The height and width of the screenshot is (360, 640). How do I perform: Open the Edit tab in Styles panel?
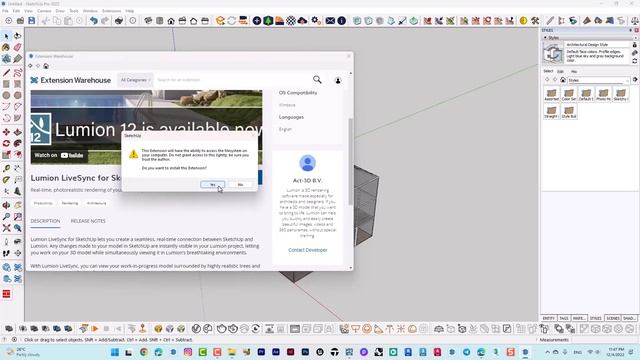pyautogui.click(x=560, y=71)
